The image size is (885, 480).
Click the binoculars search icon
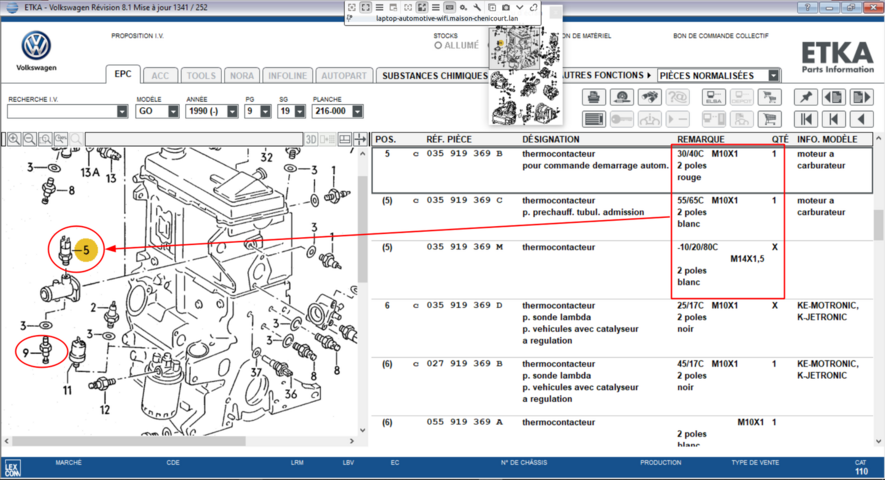pos(650,97)
